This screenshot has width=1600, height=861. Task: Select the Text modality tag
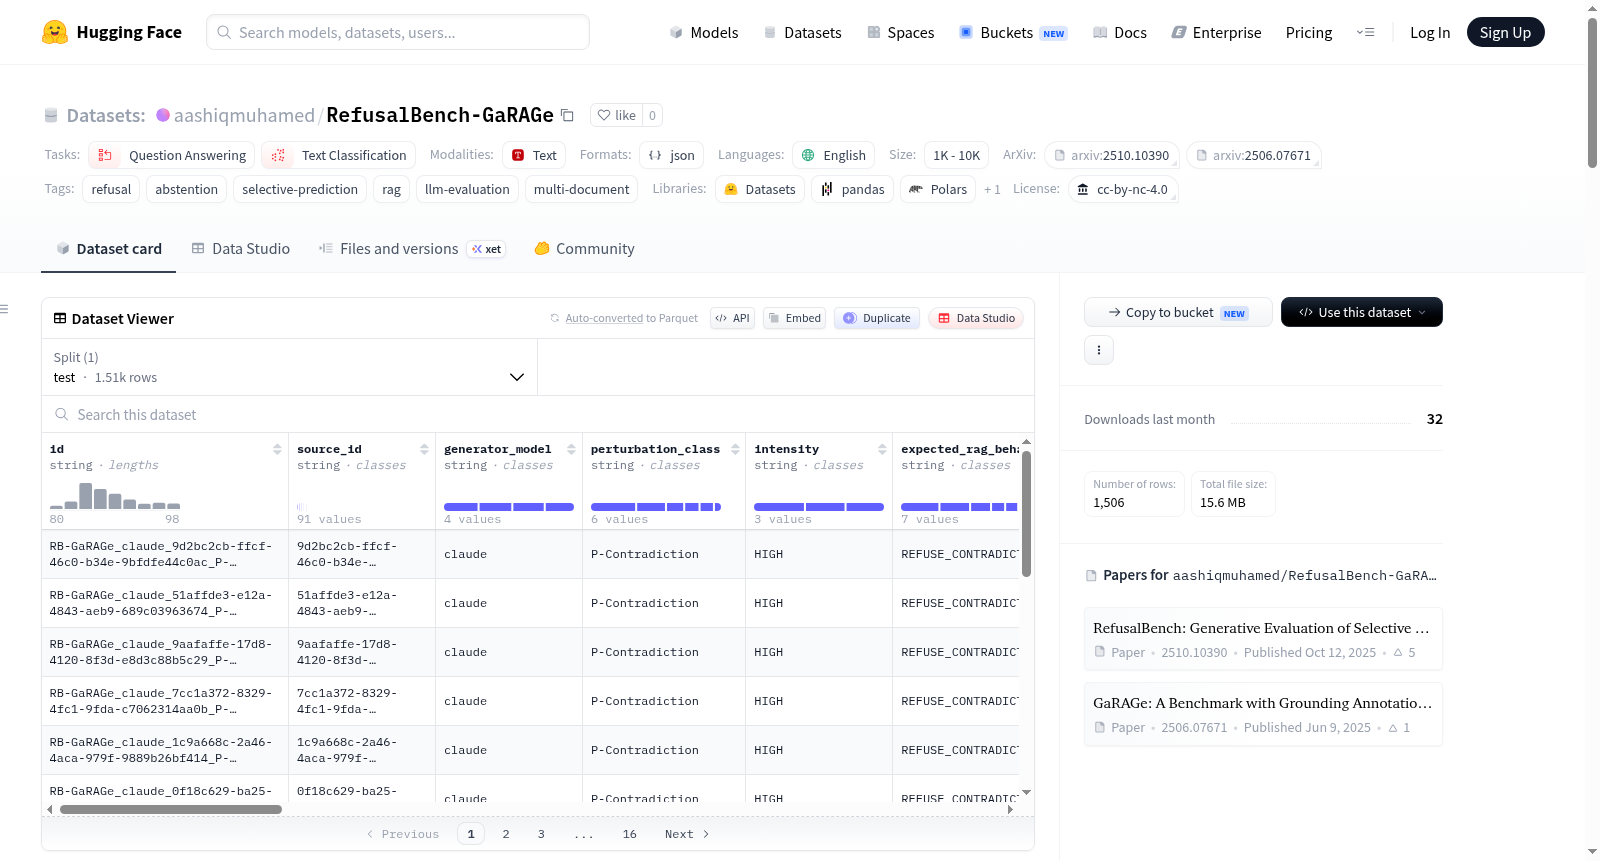(534, 155)
